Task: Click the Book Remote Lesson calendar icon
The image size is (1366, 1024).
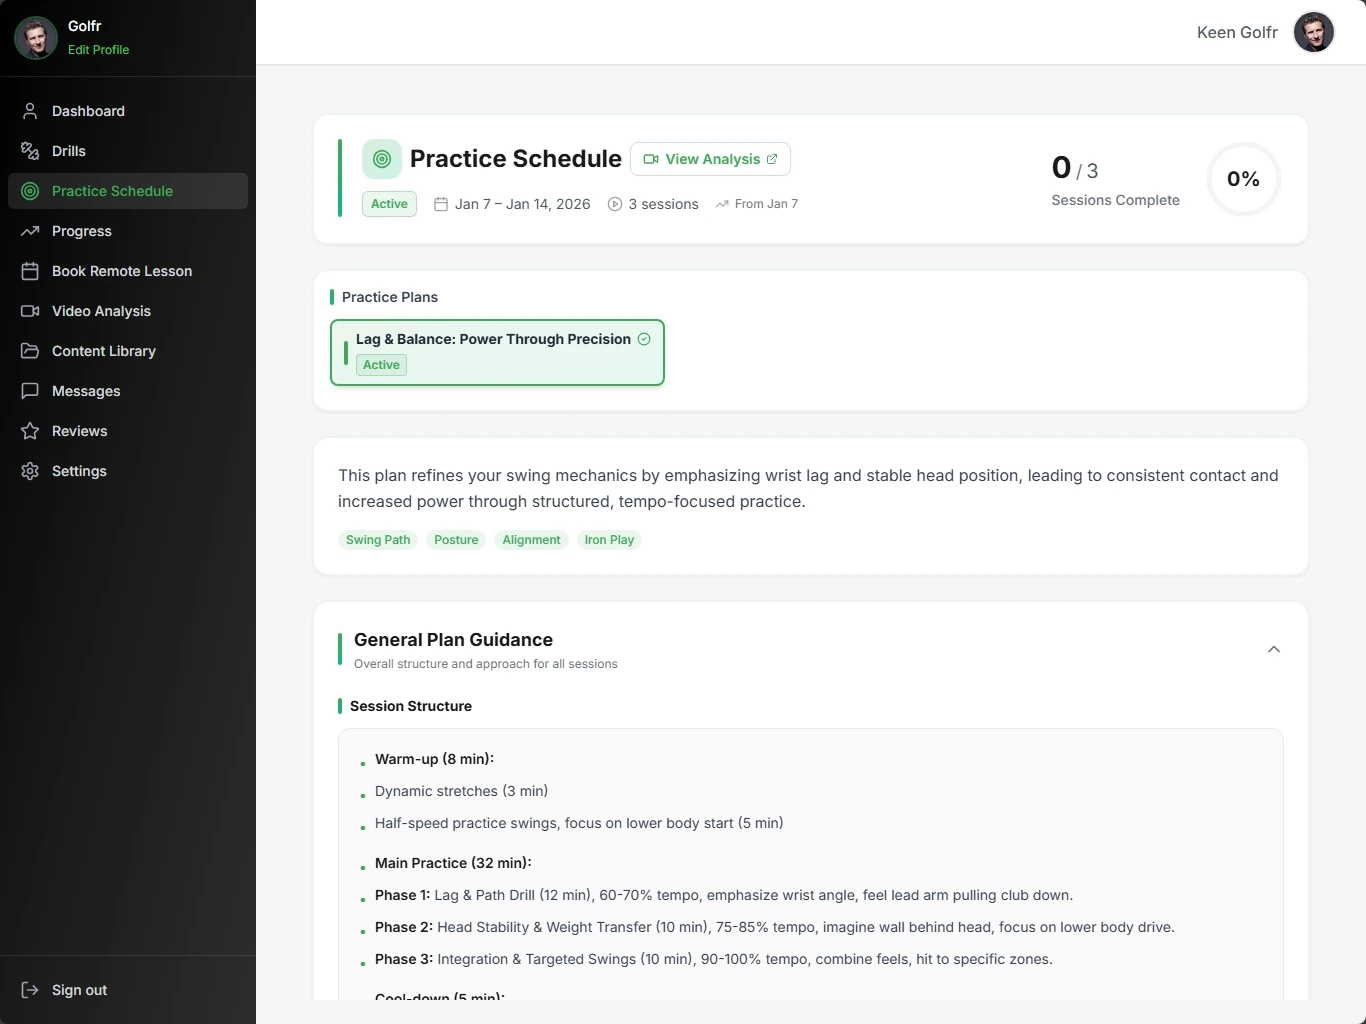Action: (30, 271)
